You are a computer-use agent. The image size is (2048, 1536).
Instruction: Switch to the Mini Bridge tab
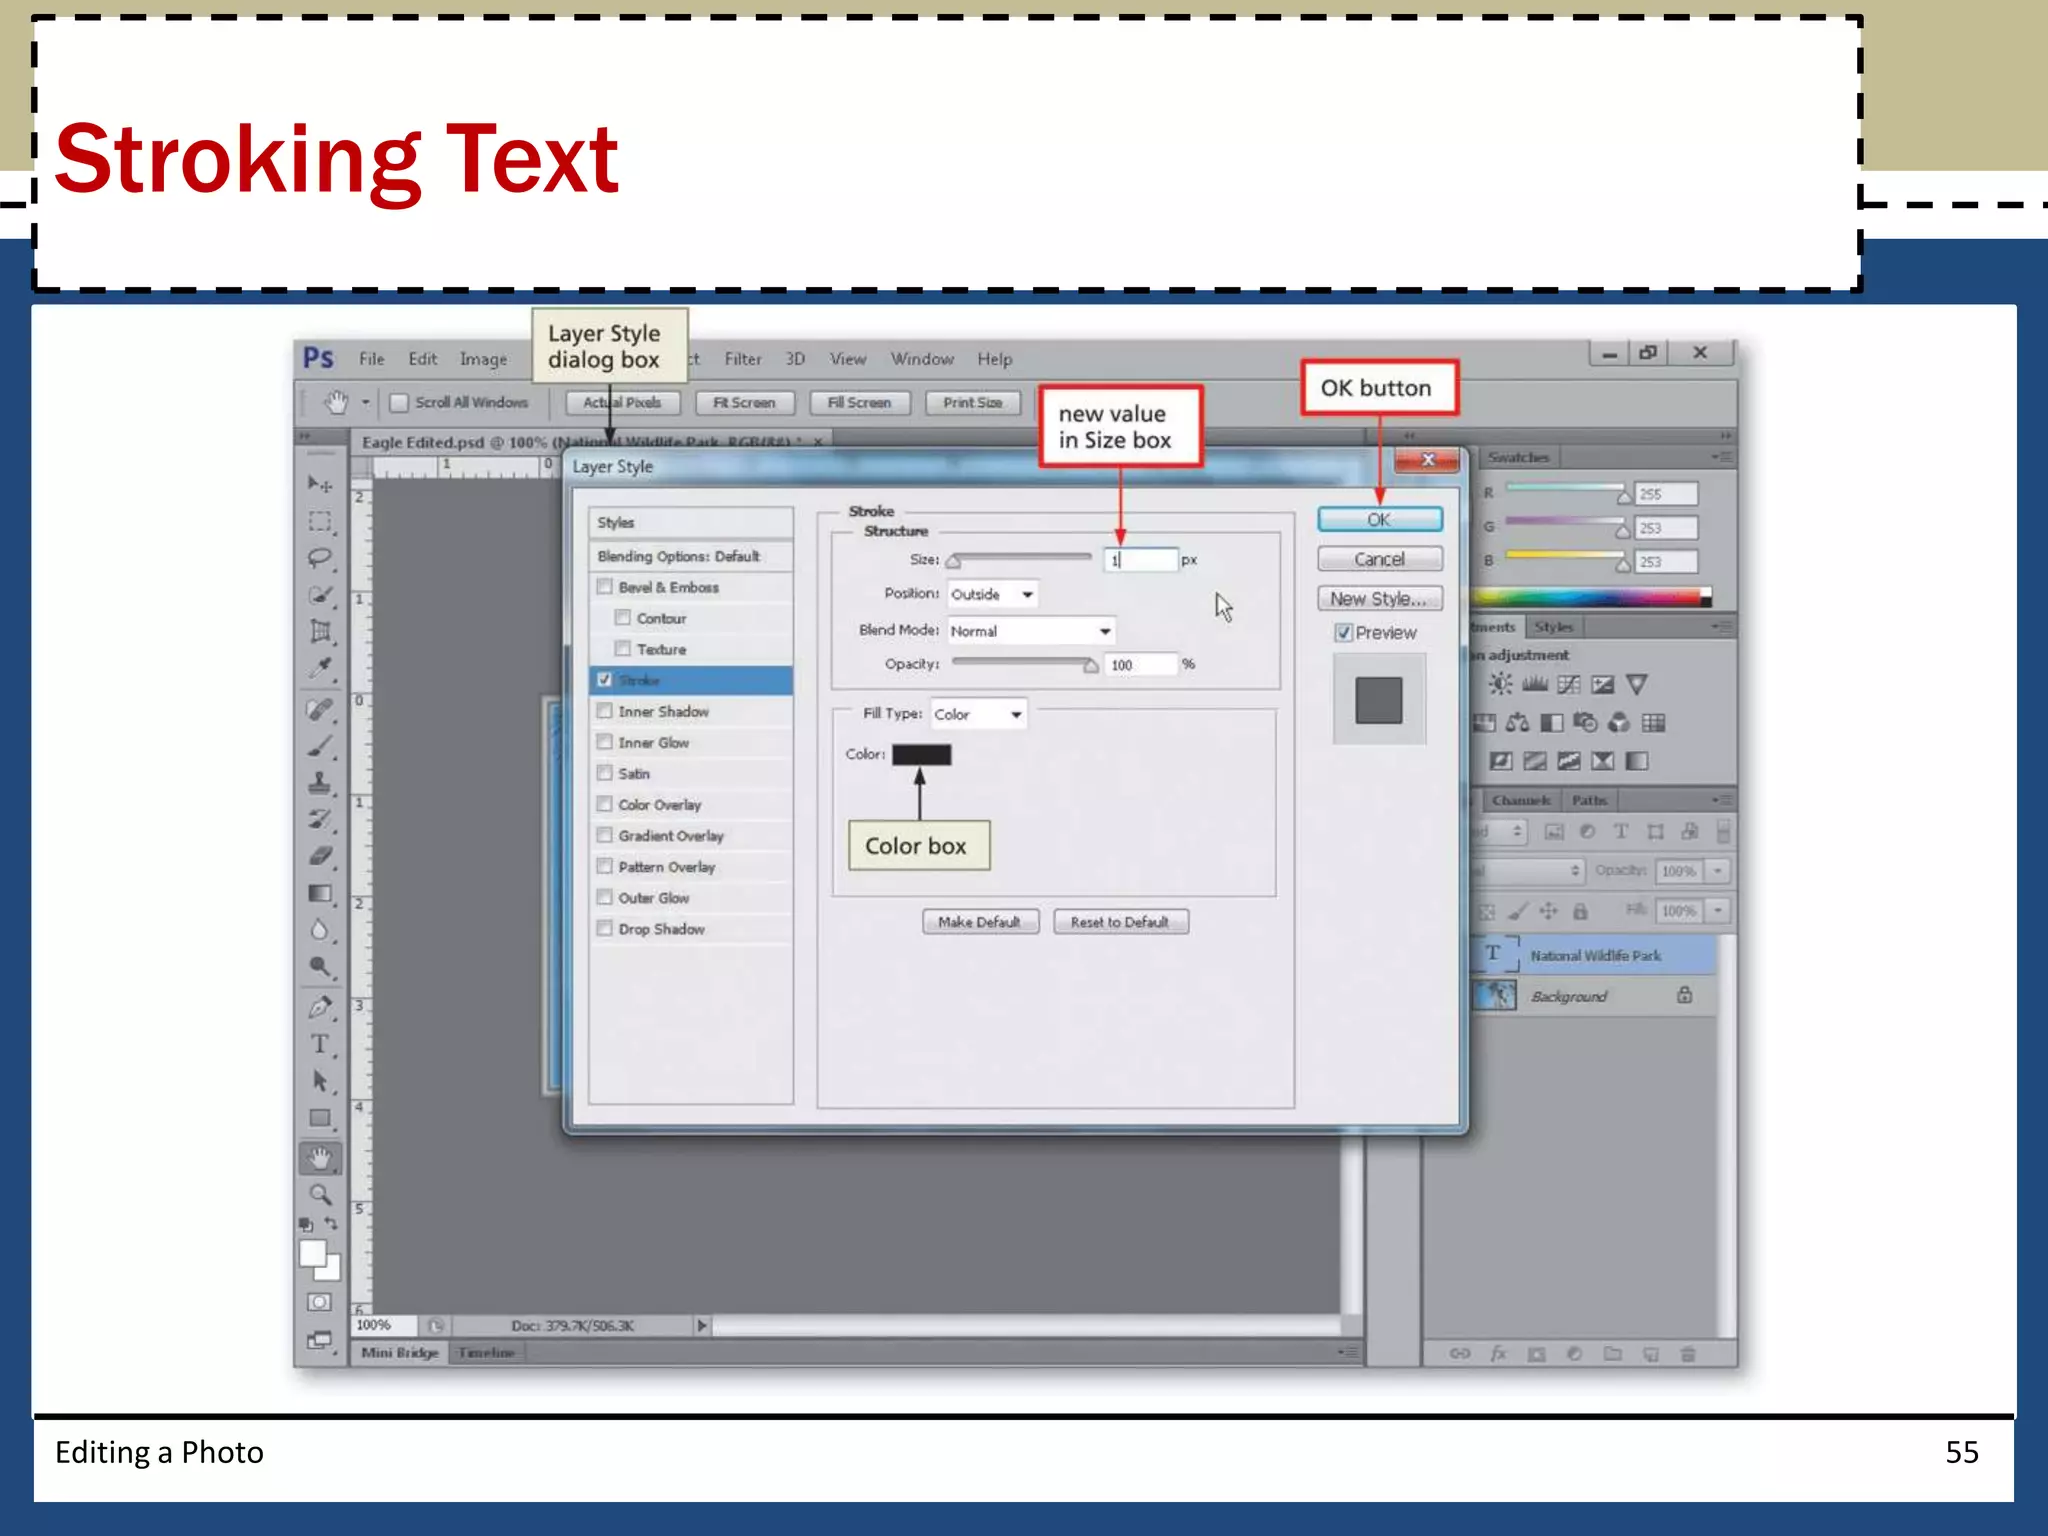[x=400, y=1353]
